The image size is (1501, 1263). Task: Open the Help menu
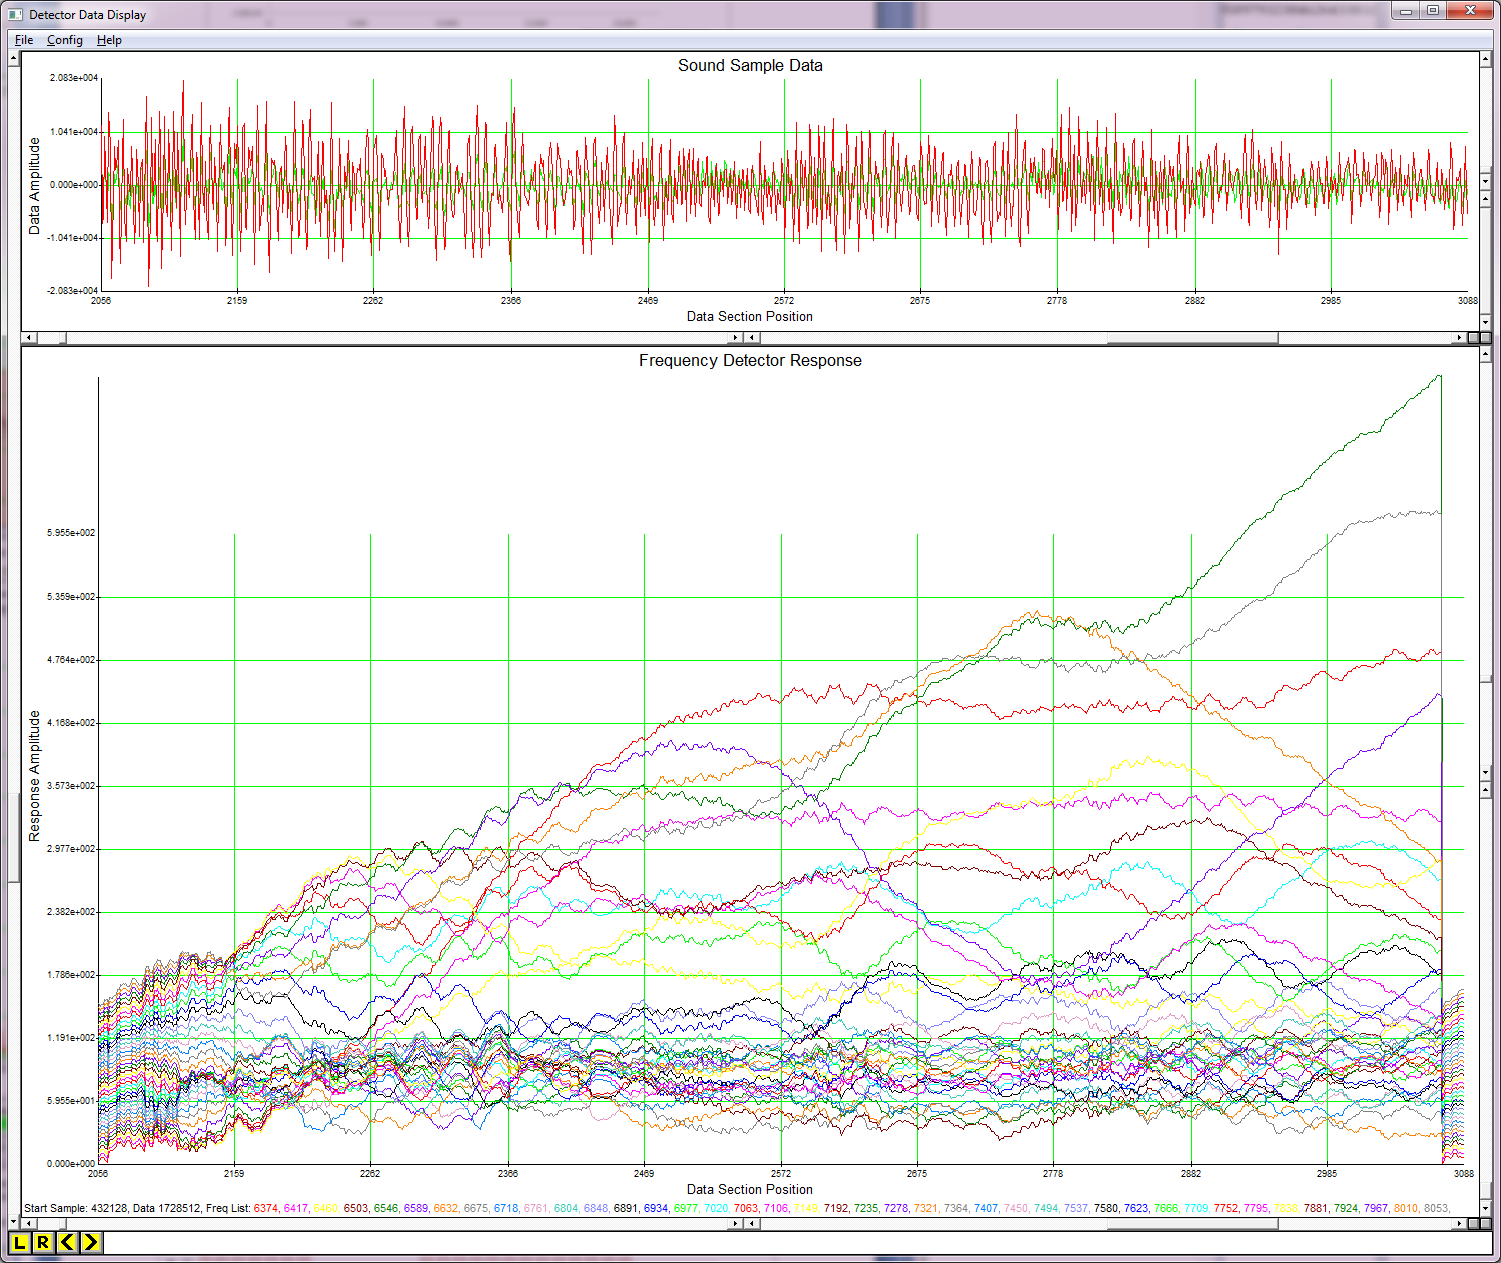[109, 40]
